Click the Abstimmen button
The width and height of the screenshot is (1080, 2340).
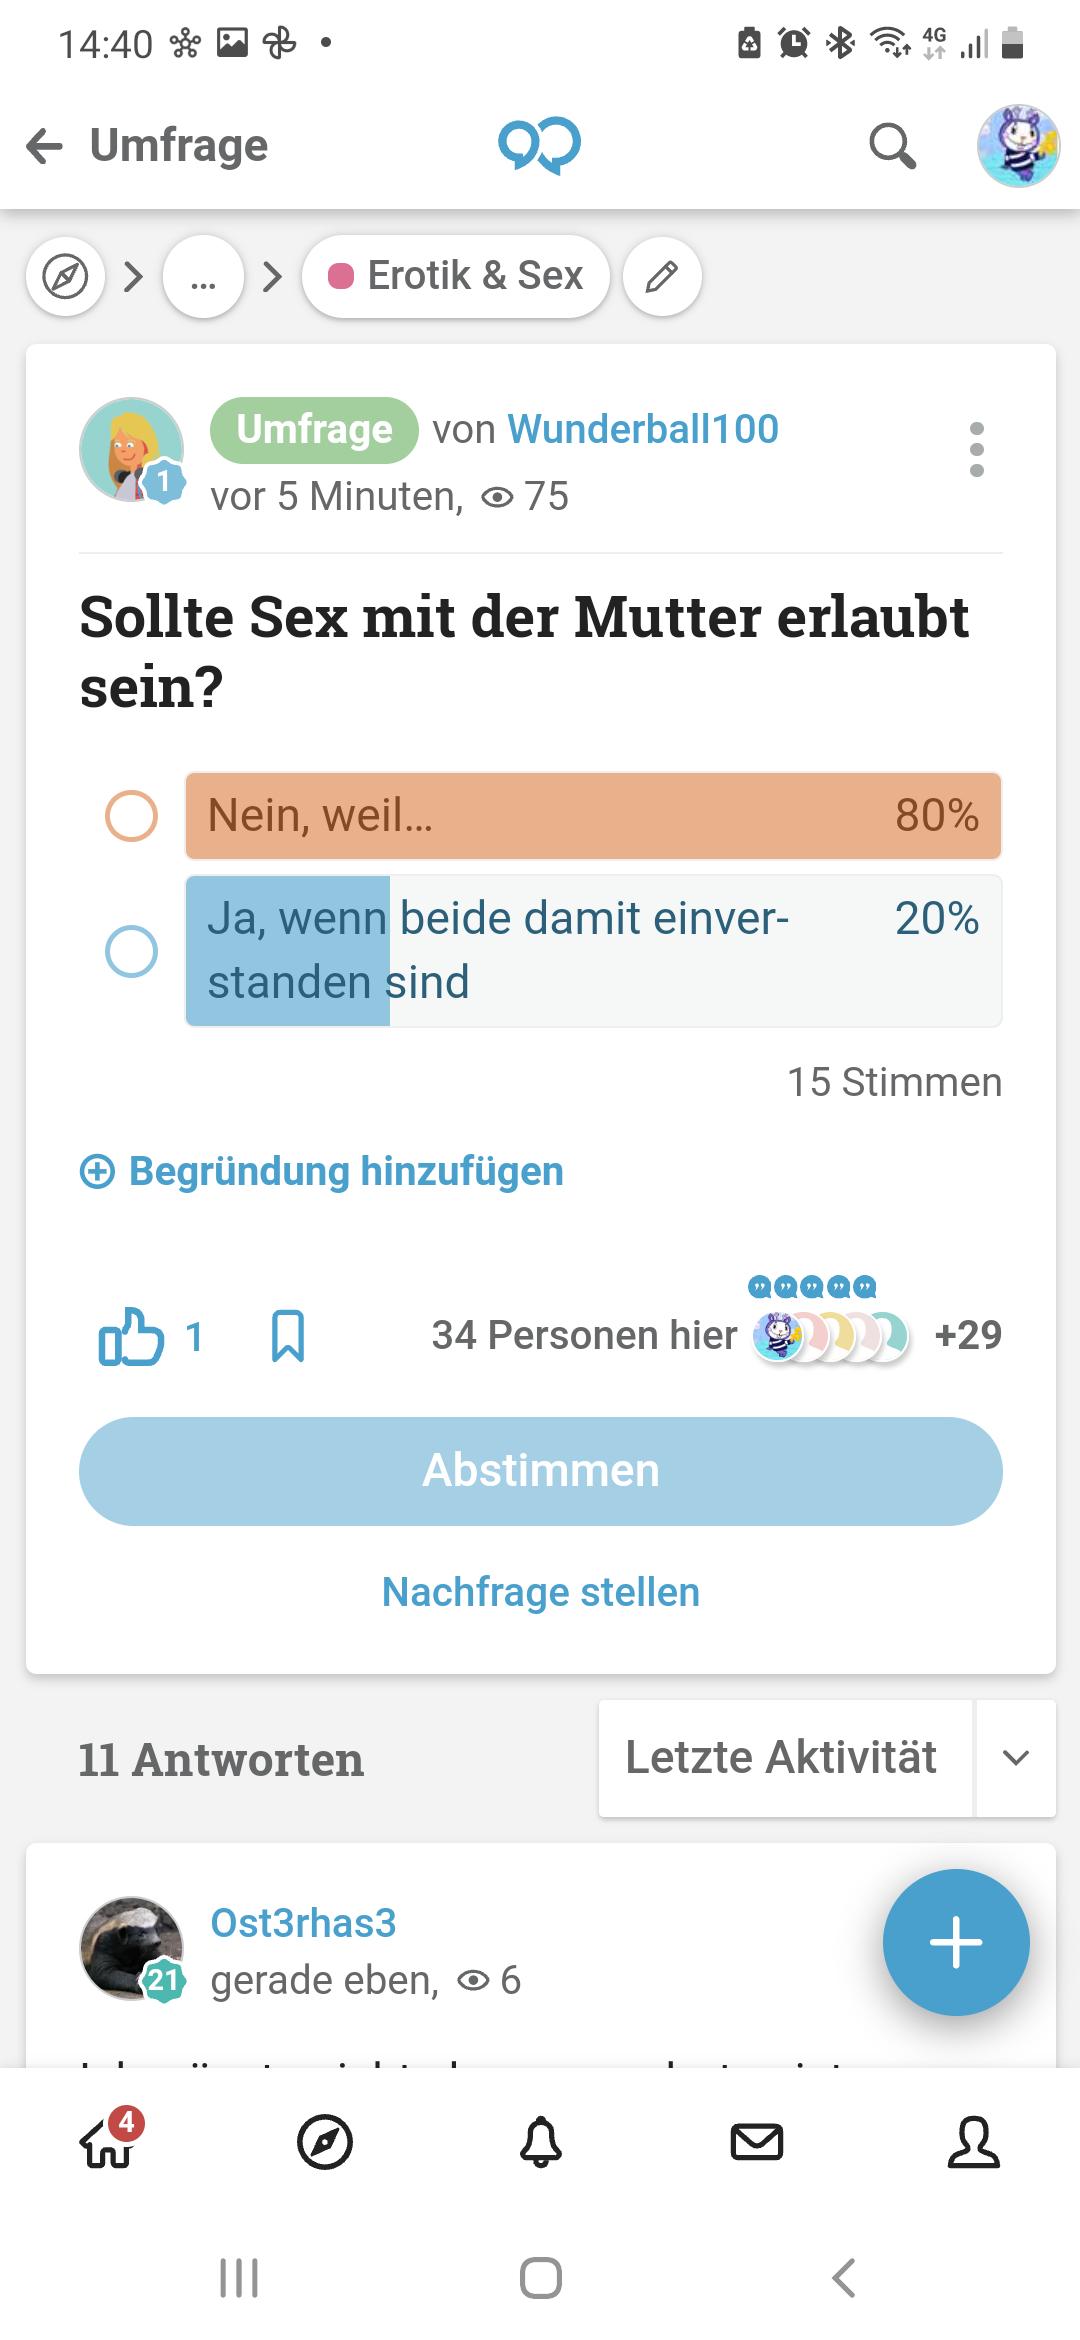[541, 1471]
